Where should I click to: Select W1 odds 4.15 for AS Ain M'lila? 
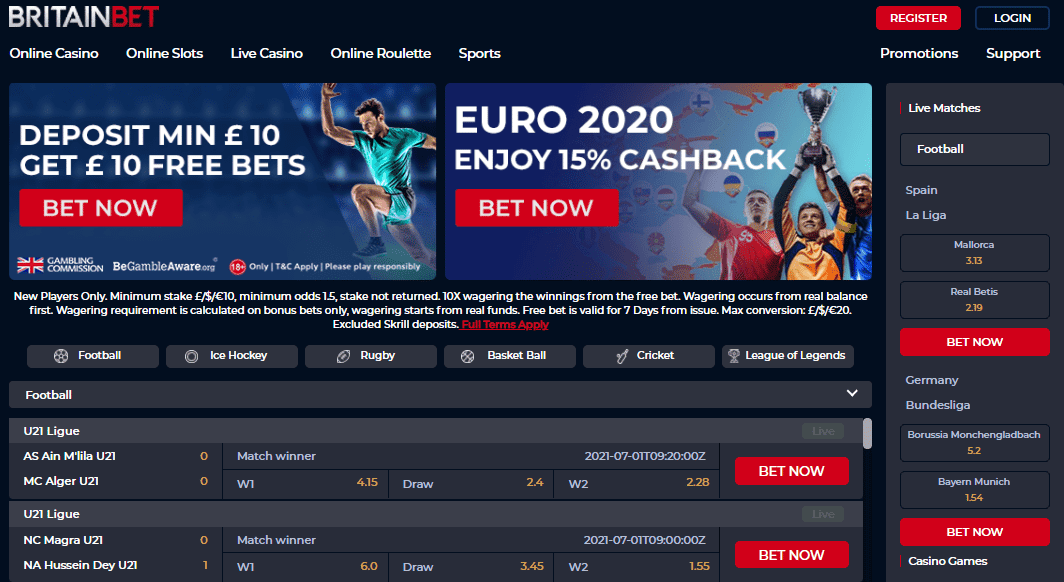[305, 484]
